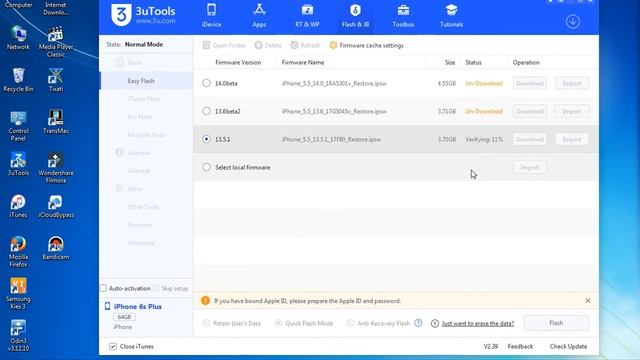640x360 pixels.
Task: Download the 13.6beta2 firmware
Action: (x=529, y=111)
